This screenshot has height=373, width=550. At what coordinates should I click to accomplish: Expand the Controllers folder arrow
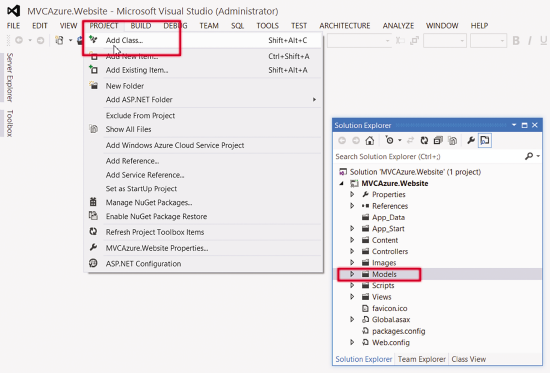(352, 251)
